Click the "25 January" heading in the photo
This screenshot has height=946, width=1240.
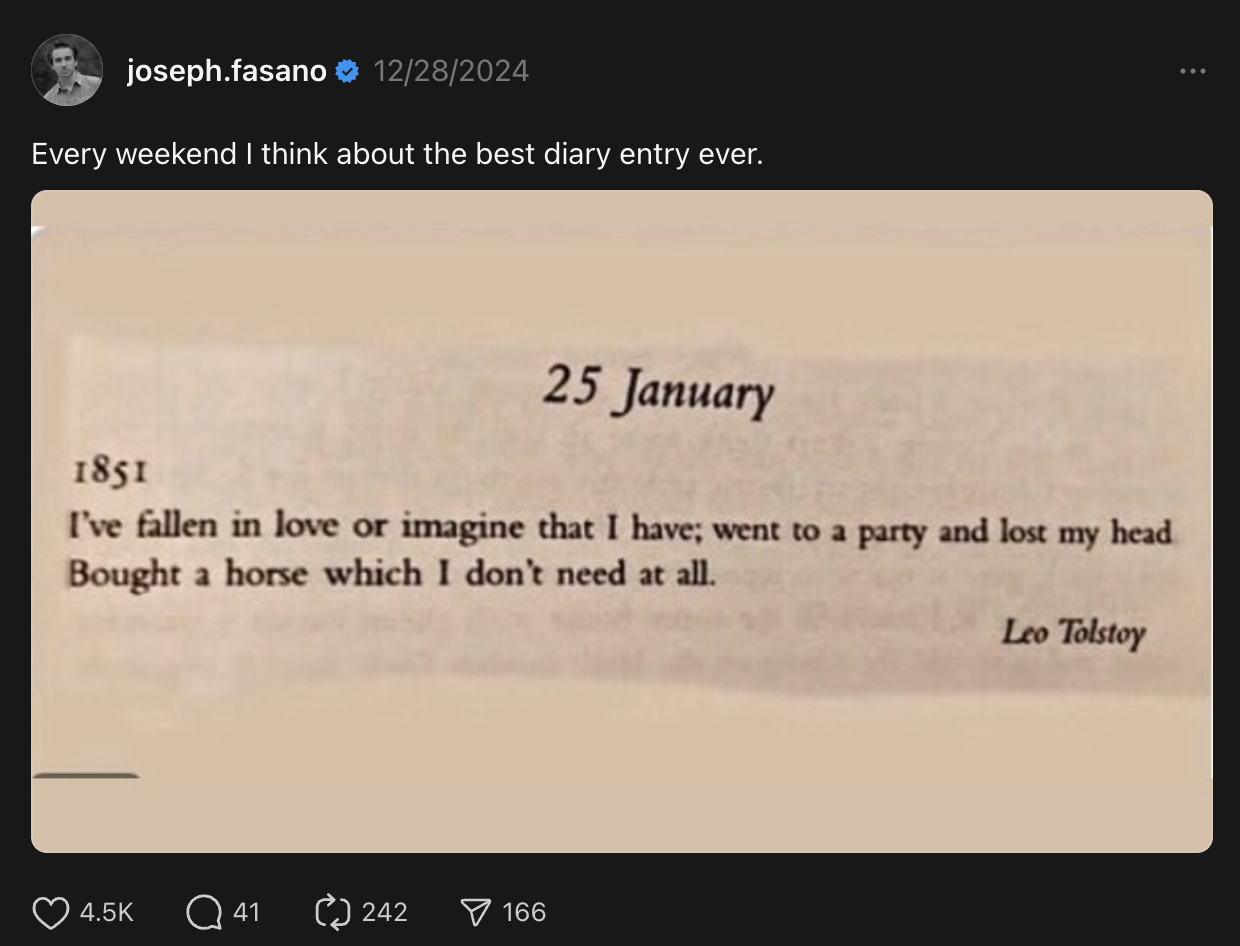[658, 391]
